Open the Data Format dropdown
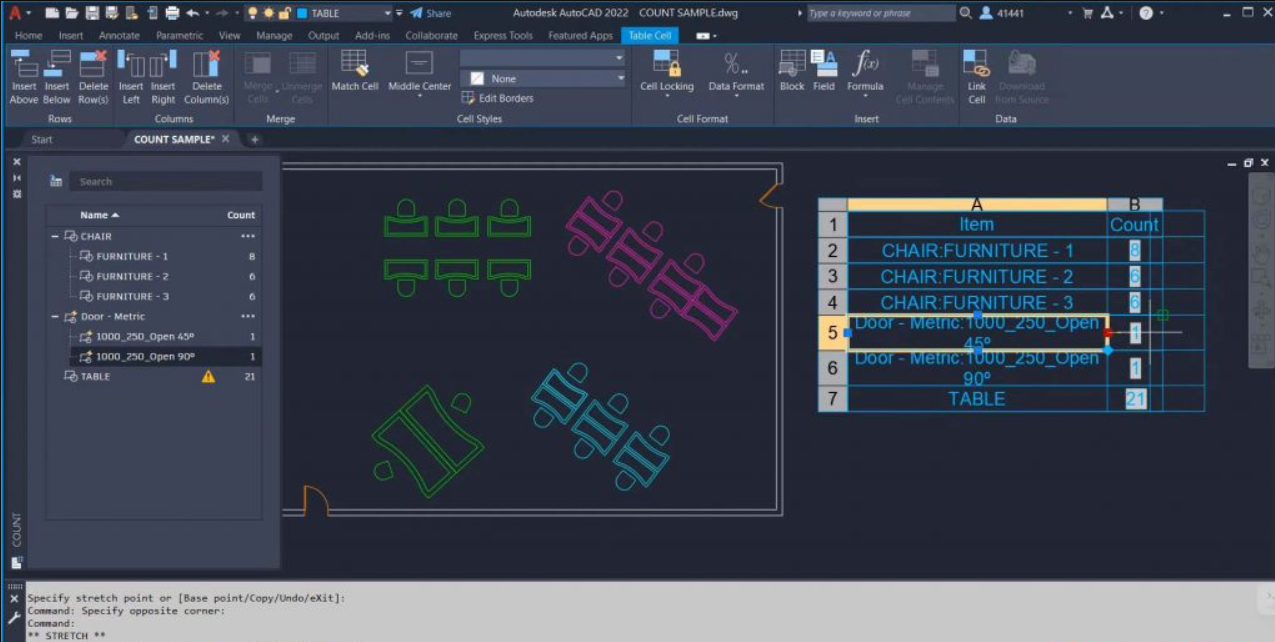1275x642 pixels. 736,97
